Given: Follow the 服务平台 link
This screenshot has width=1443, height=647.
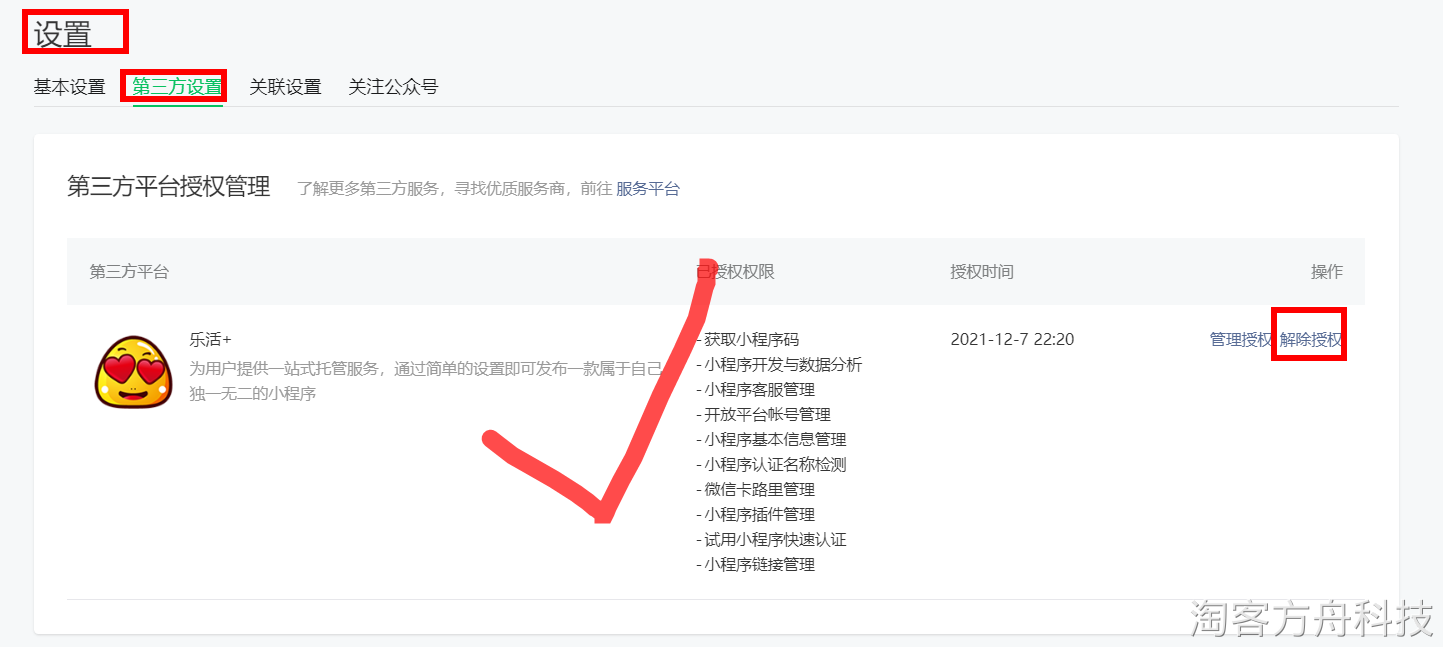Looking at the screenshot, I should click(x=648, y=188).
